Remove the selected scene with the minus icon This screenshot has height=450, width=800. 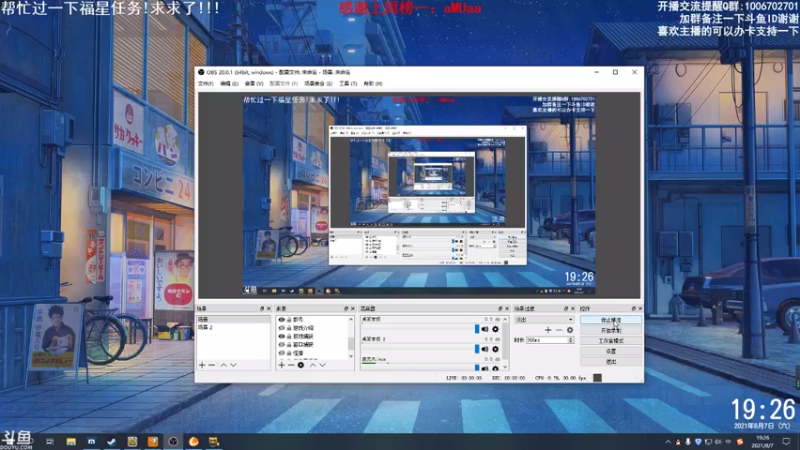(x=212, y=365)
